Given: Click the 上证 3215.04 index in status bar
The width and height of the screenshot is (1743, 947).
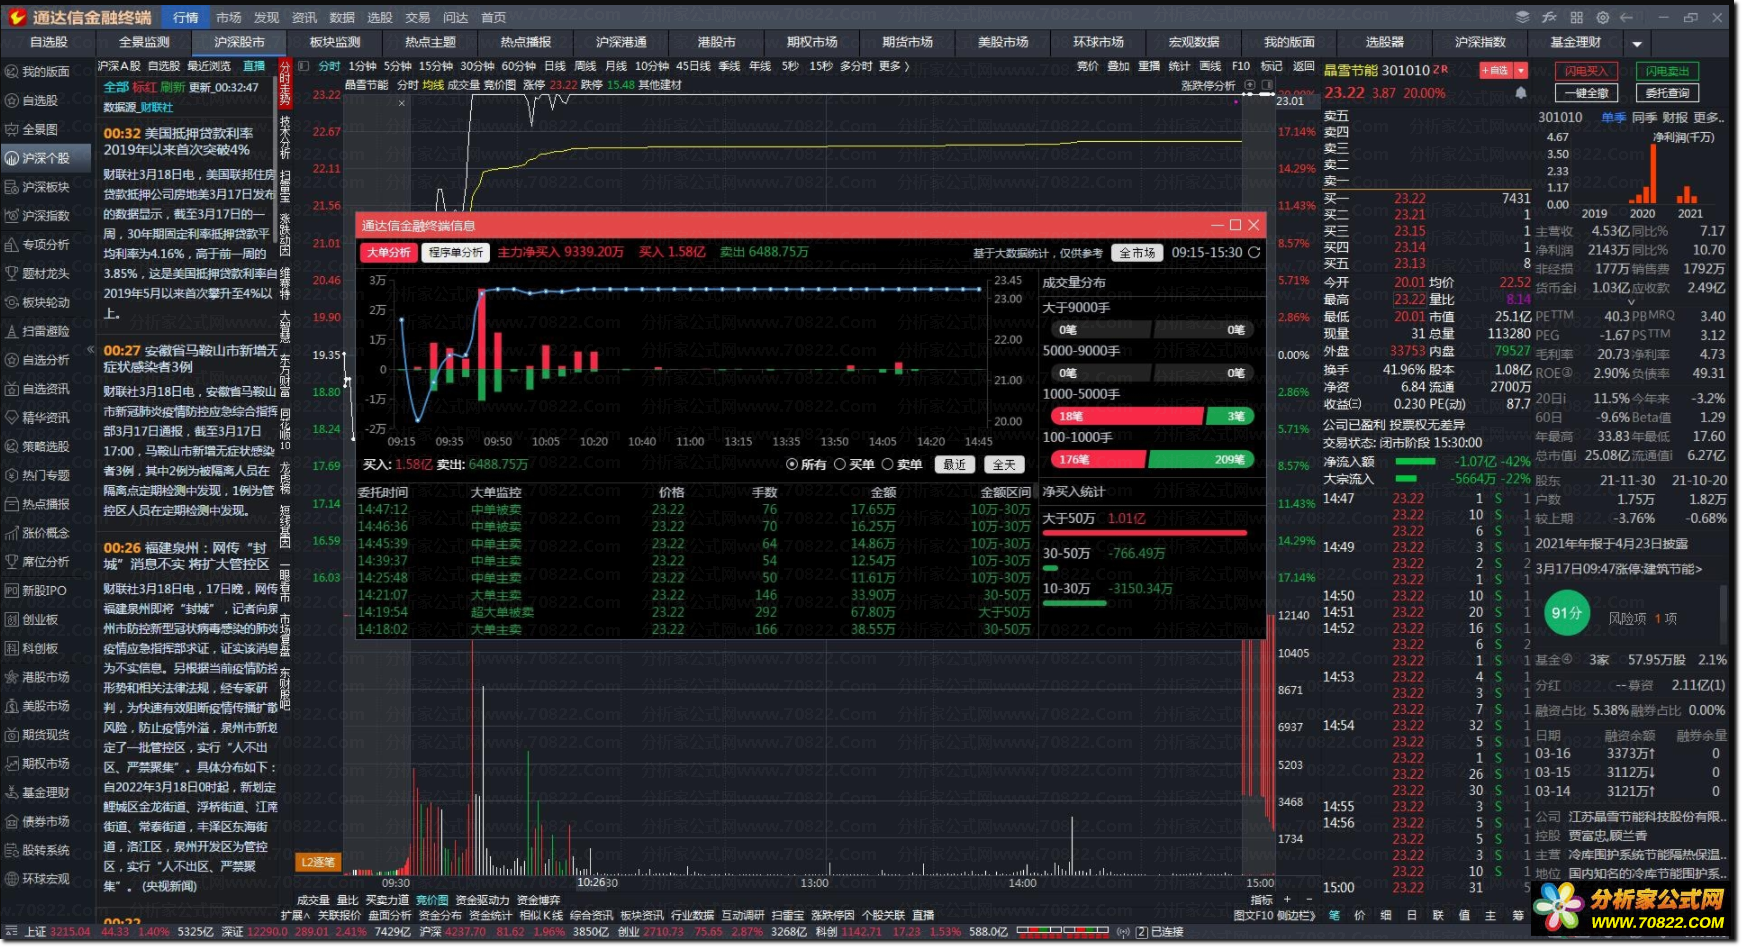Looking at the screenshot, I should (57, 932).
